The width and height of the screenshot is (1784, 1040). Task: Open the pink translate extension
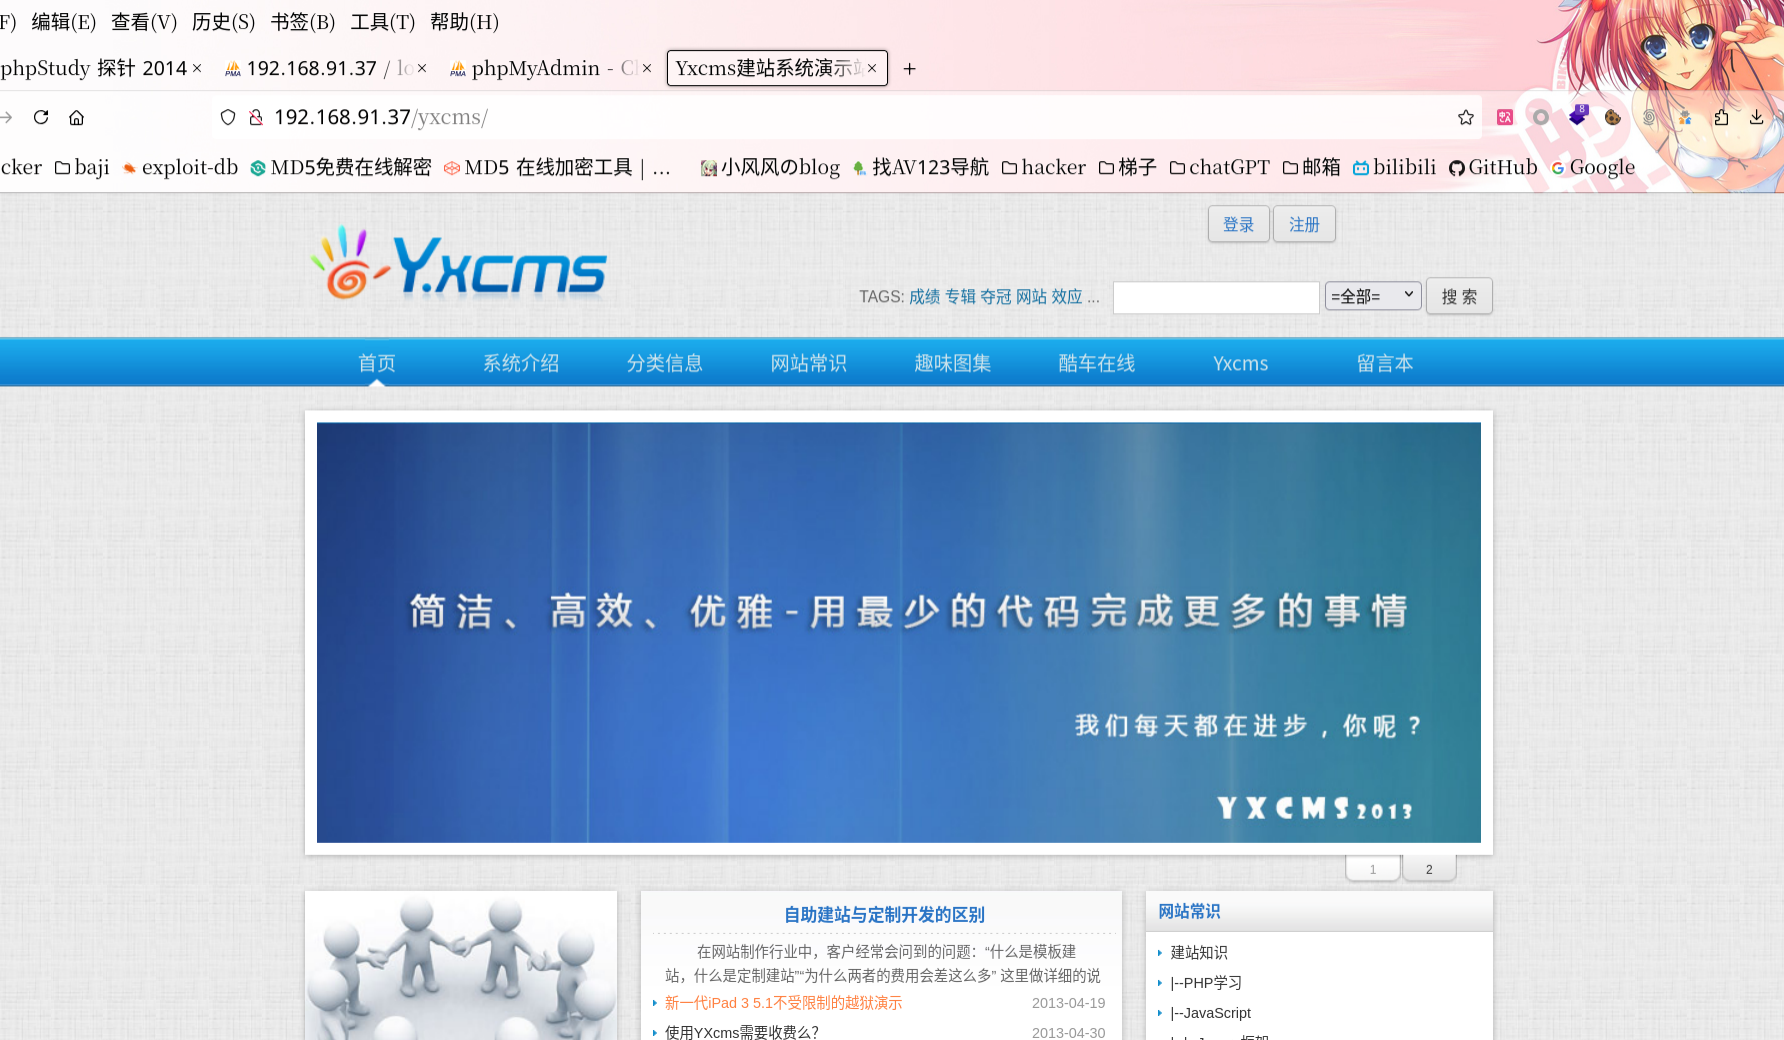(x=1505, y=117)
